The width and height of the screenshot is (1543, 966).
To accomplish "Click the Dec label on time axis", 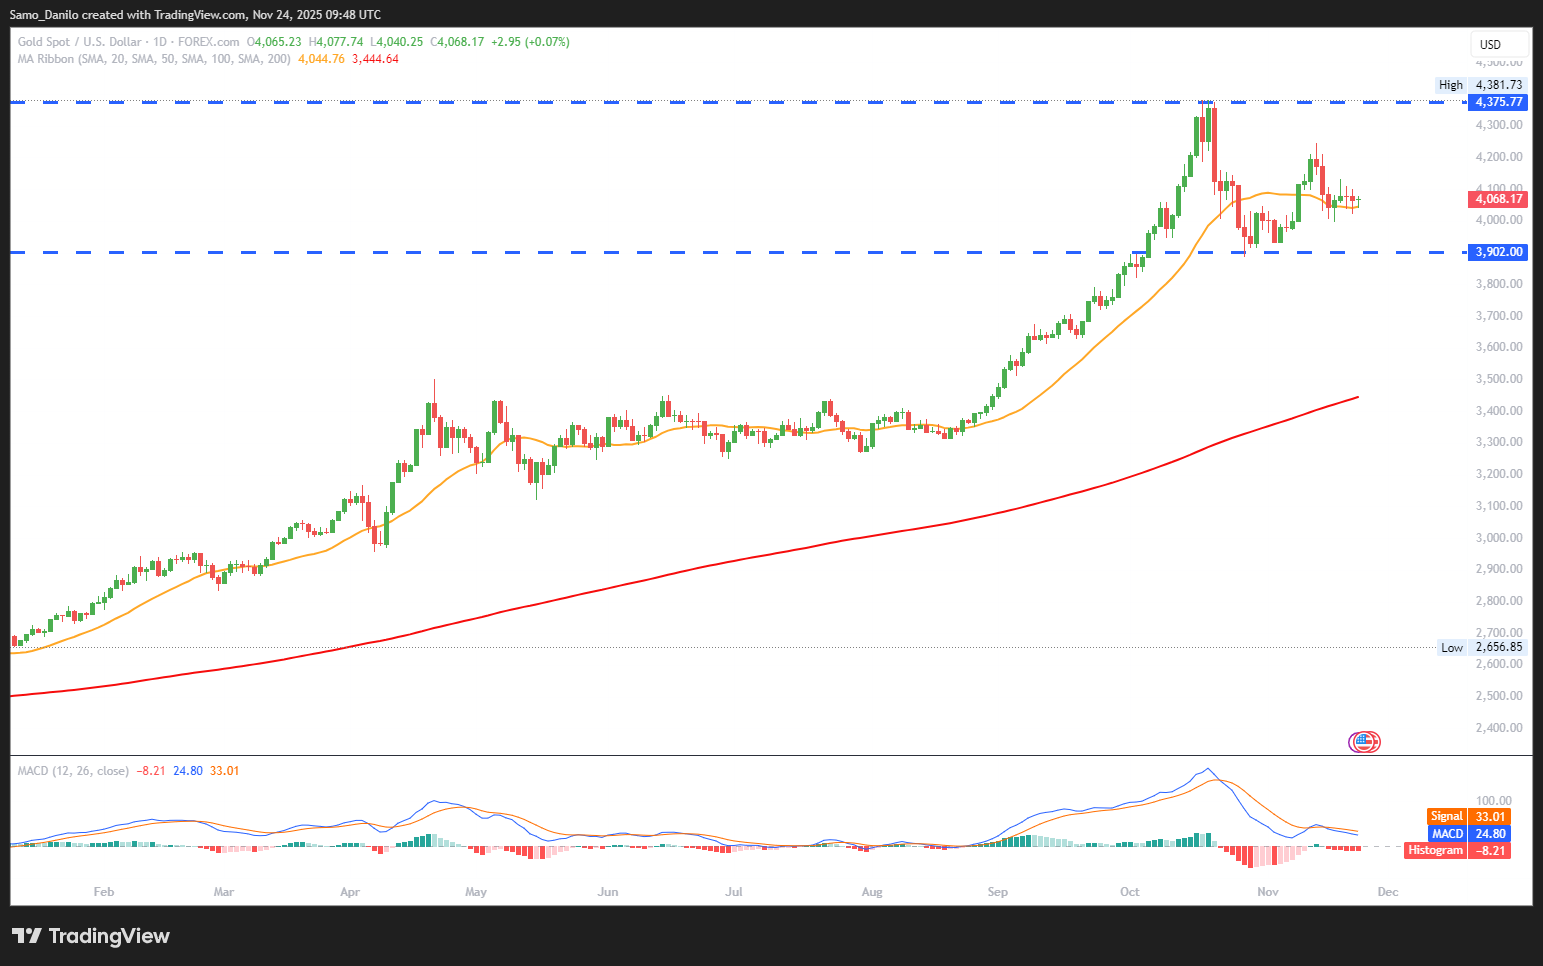I will click(1387, 891).
